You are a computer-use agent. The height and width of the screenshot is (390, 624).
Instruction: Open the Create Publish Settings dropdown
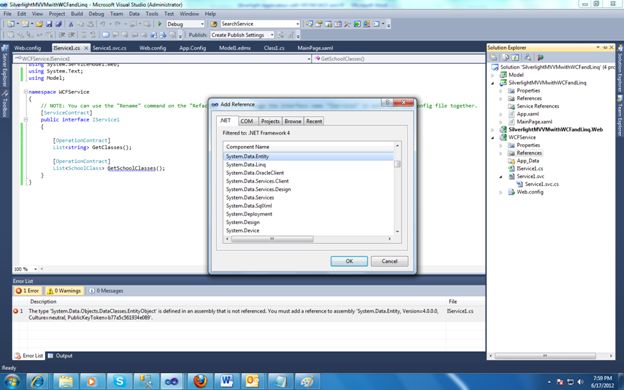coord(272,35)
